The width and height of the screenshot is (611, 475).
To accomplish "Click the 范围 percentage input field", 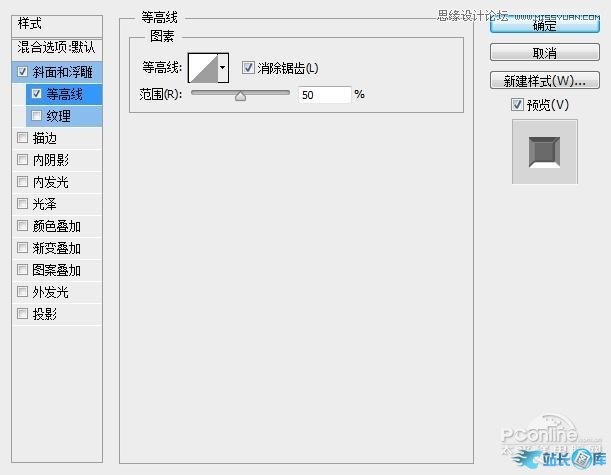I will (323, 95).
